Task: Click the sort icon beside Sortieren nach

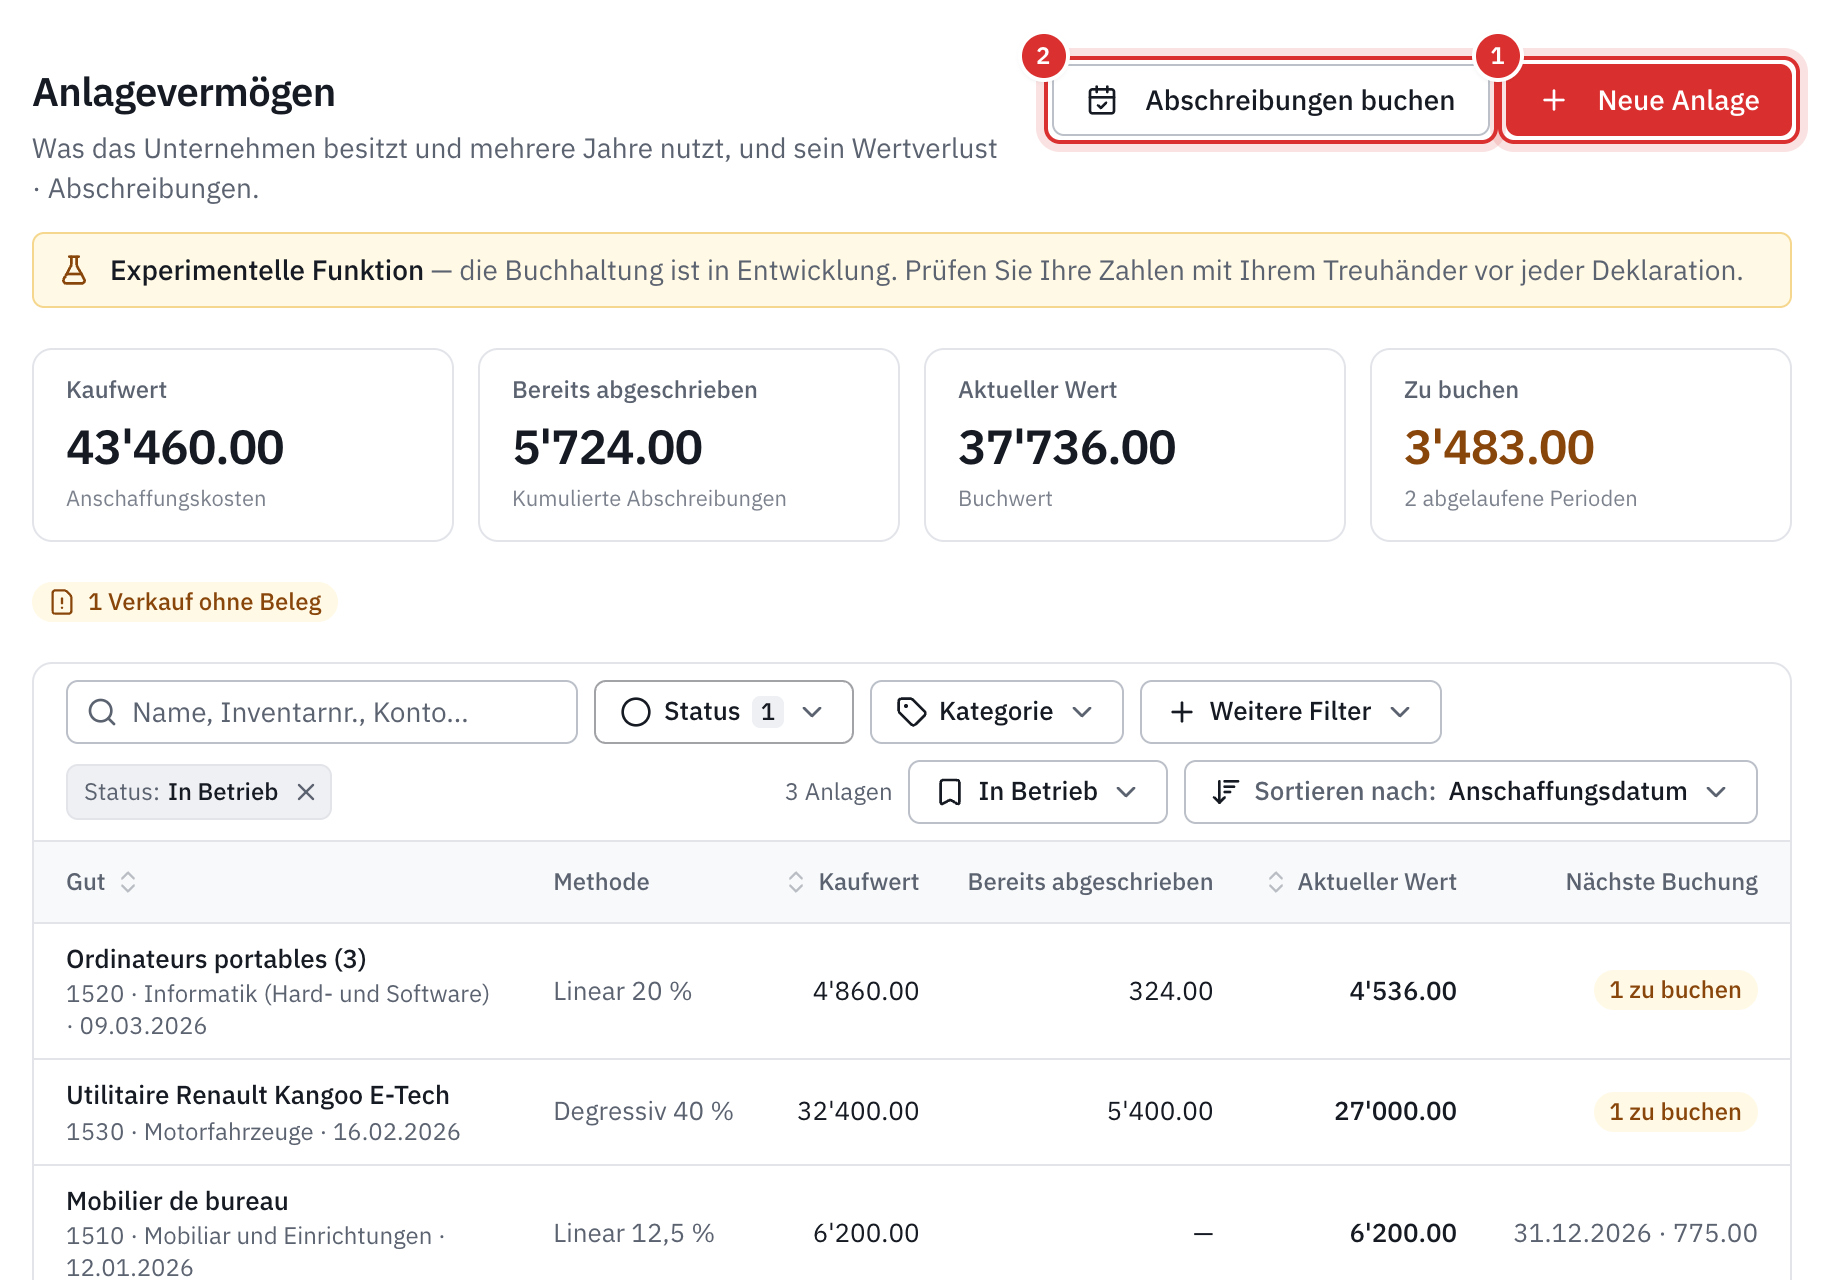Action: [x=1226, y=792]
